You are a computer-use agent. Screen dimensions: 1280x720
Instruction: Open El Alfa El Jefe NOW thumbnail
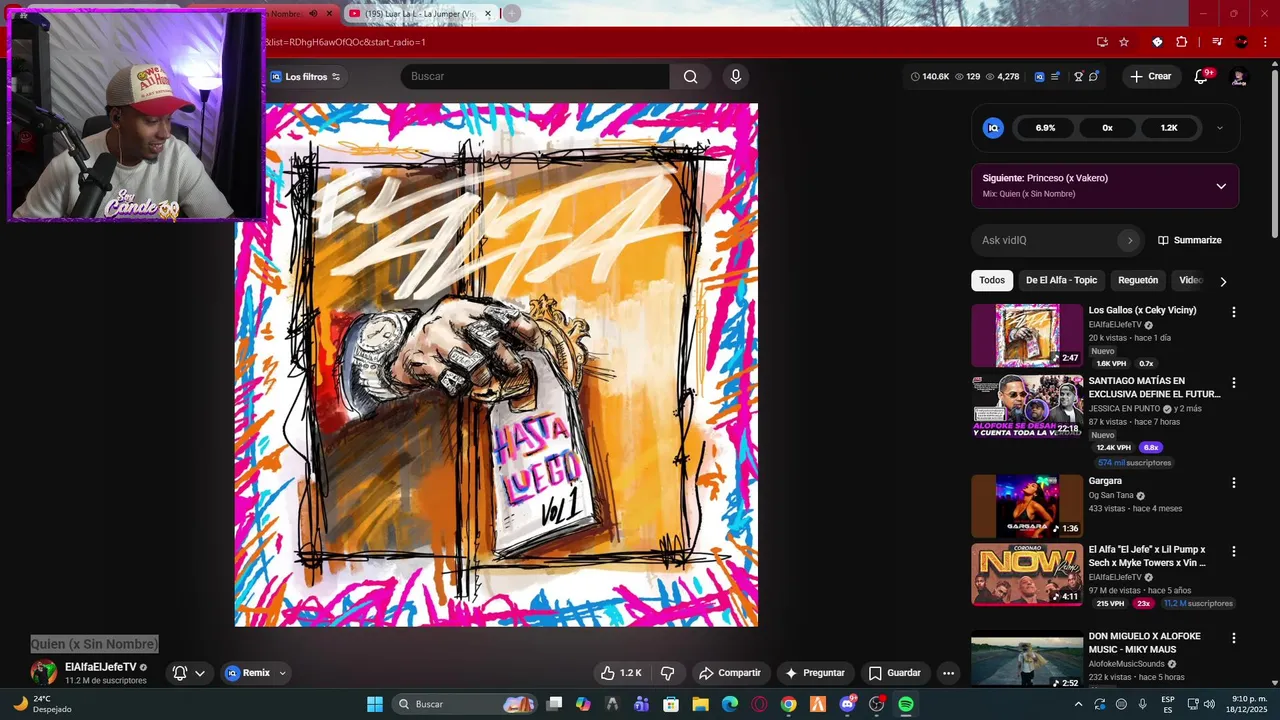click(1027, 575)
